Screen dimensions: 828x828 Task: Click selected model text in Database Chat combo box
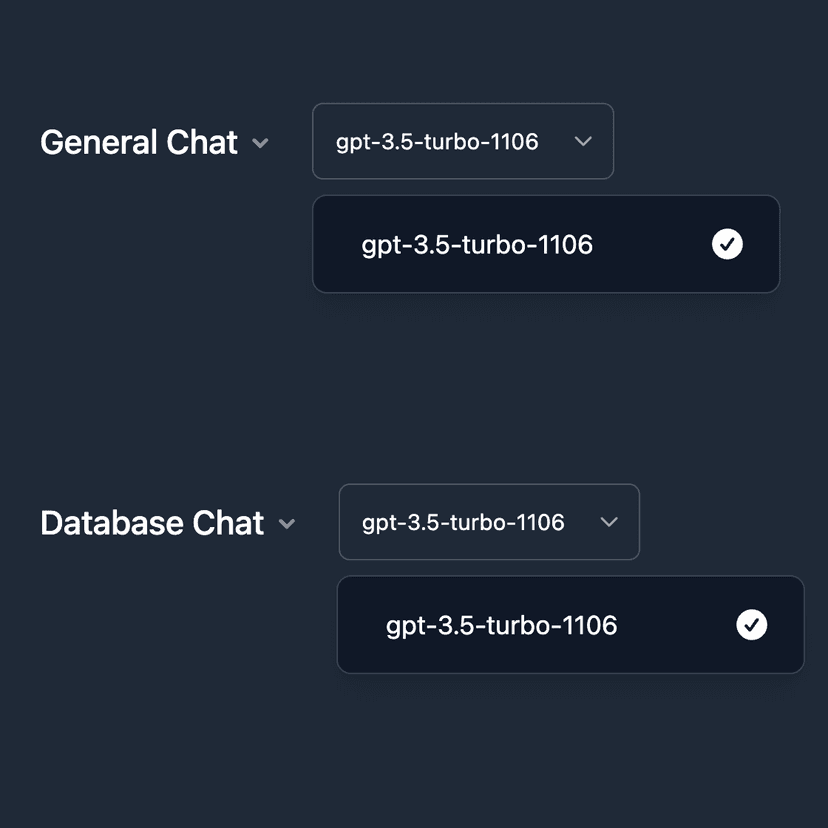pyautogui.click(x=463, y=522)
